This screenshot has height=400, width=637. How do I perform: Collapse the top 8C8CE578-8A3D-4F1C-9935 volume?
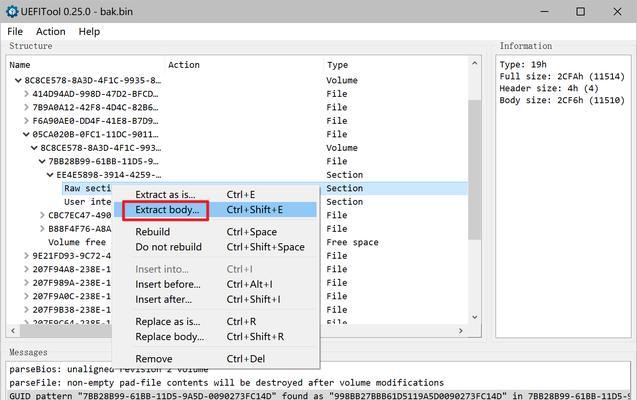(18, 80)
